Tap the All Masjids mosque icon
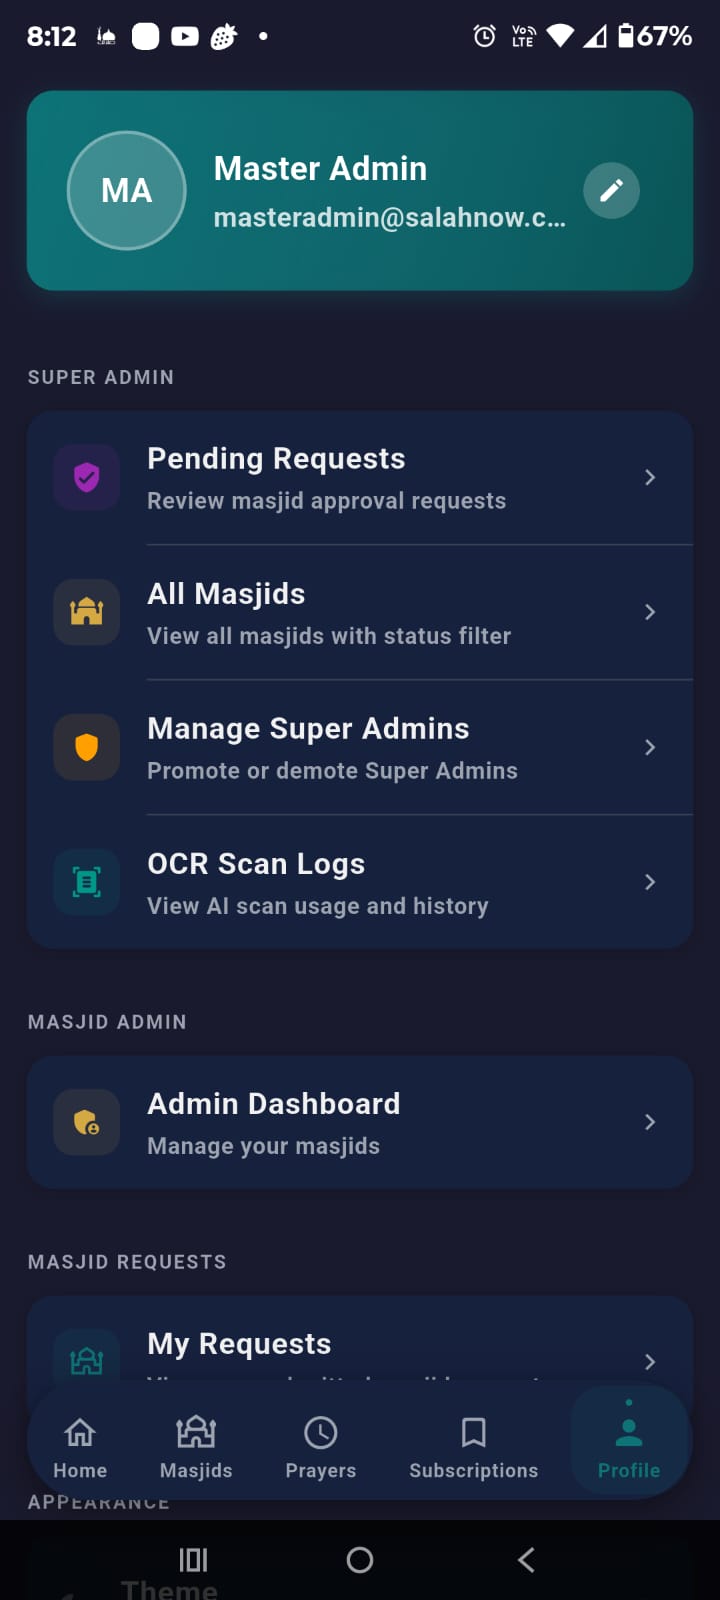Viewport: 720px width, 1600px height. click(x=87, y=612)
